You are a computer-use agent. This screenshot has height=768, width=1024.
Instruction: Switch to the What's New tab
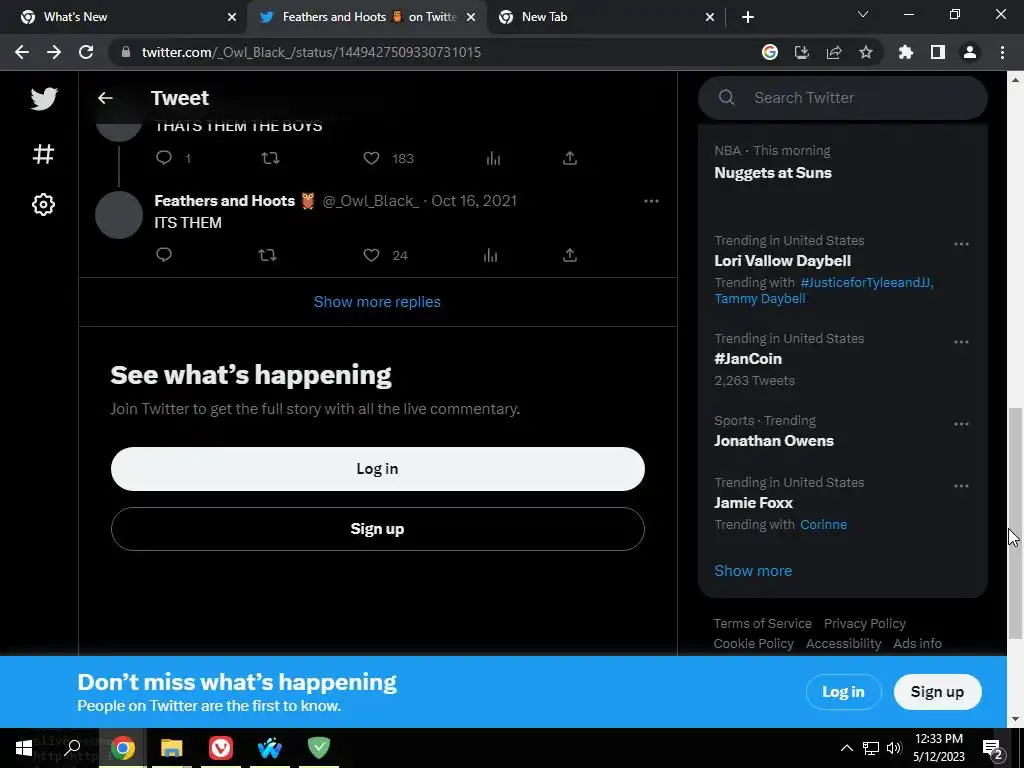124,17
